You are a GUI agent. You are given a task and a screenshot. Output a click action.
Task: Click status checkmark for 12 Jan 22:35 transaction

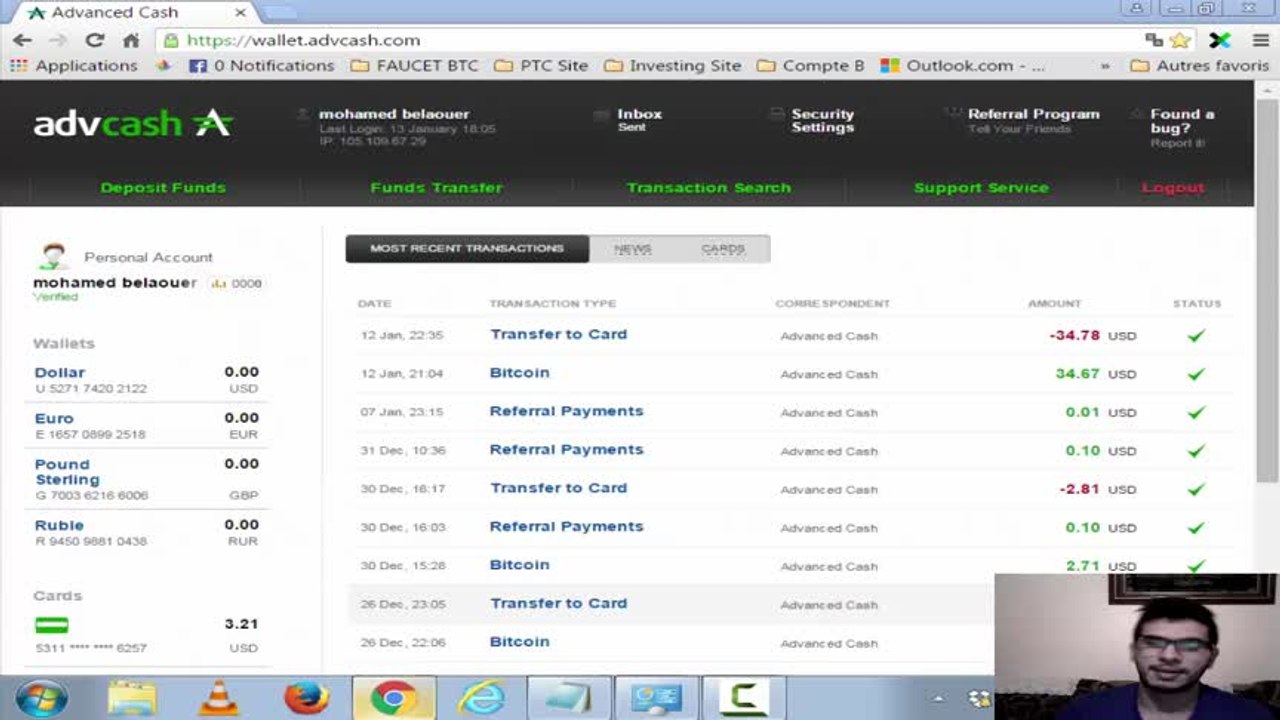click(1196, 335)
